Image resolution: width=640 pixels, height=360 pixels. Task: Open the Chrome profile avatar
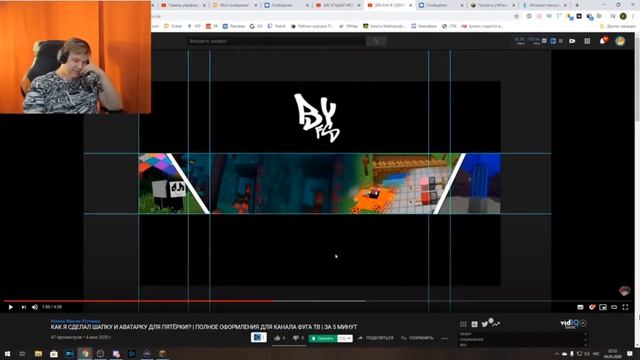tap(623, 16)
